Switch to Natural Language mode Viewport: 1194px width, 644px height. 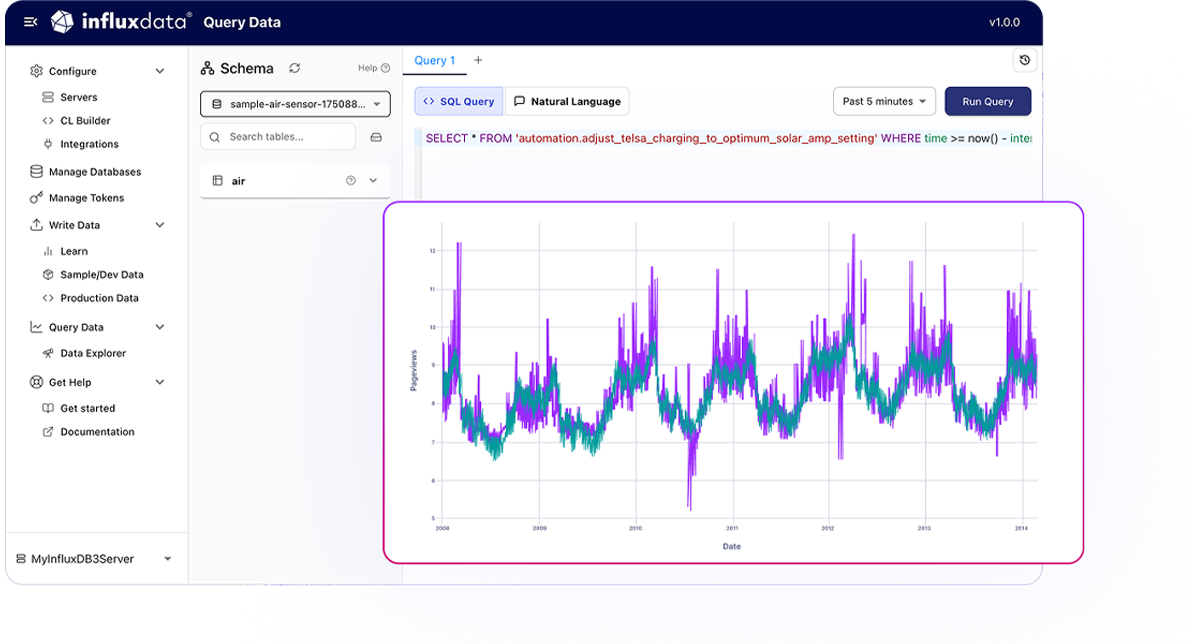click(x=567, y=101)
